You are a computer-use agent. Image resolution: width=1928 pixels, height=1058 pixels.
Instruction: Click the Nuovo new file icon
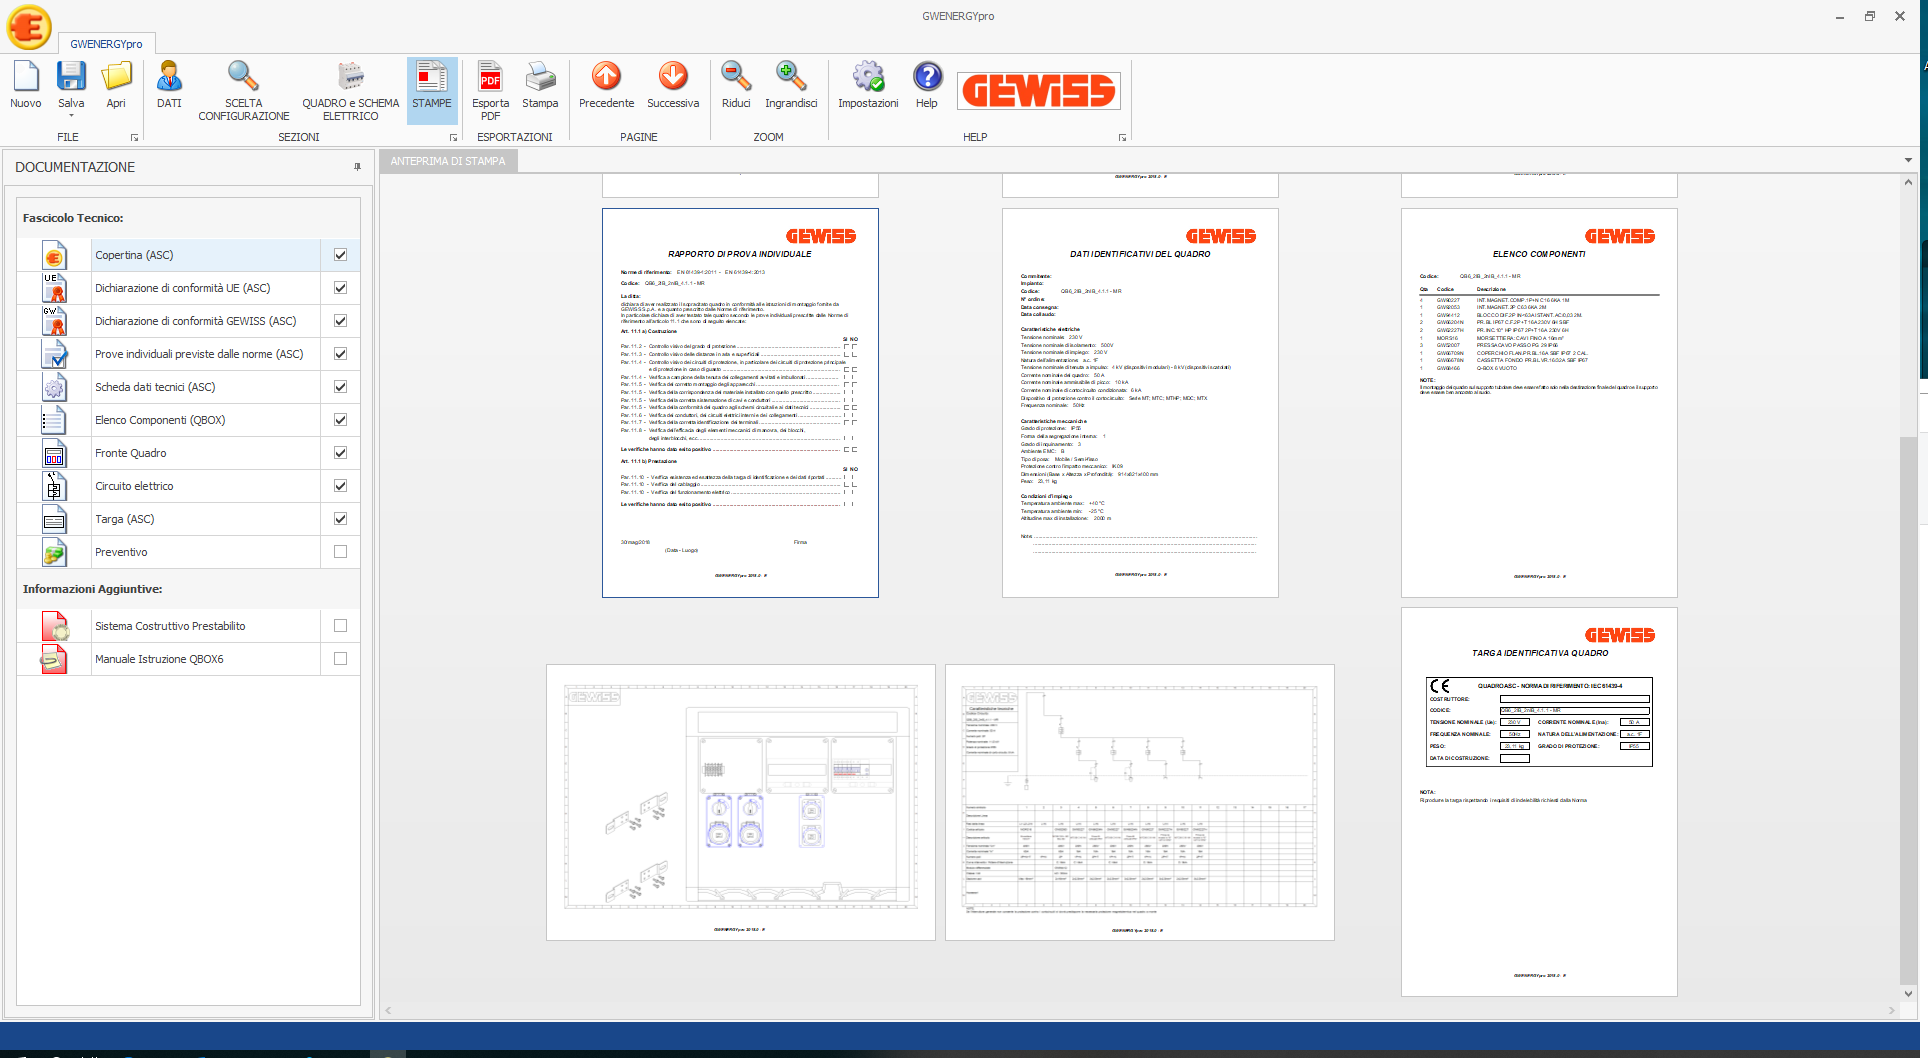click(26, 77)
